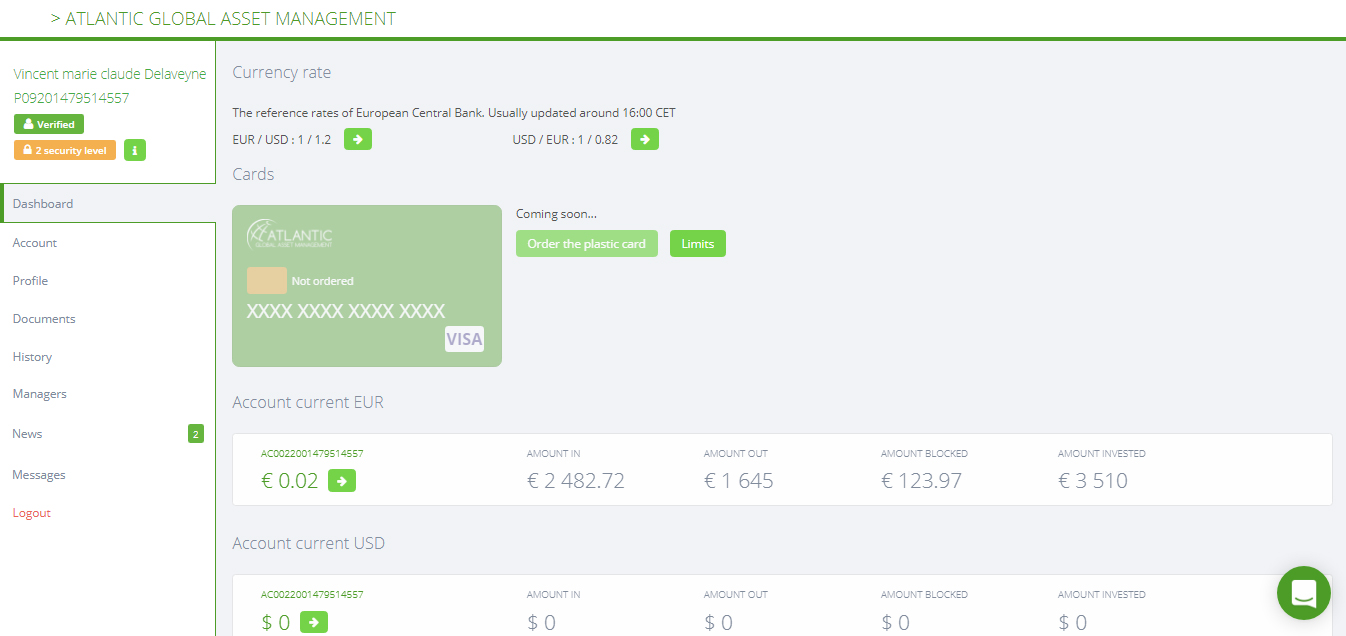Image resolution: width=1346 pixels, height=636 pixels.
Task: Click the 2 security level badge
Action: tap(65, 150)
